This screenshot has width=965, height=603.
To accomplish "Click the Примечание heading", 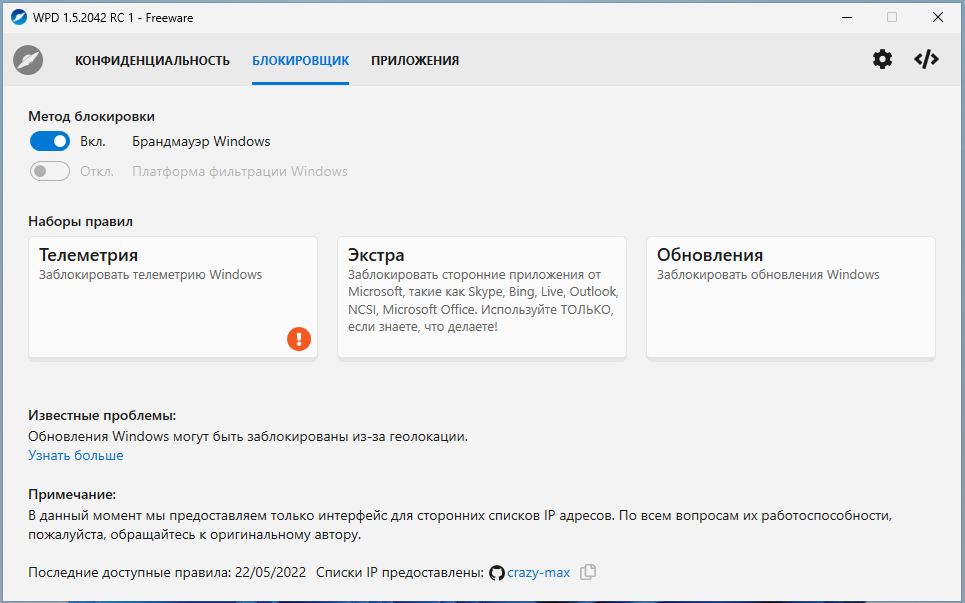I will point(72,494).
